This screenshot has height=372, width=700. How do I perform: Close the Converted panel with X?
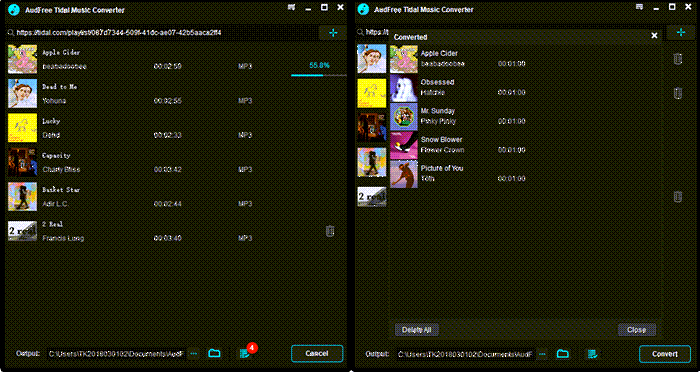tap(654, 35)
